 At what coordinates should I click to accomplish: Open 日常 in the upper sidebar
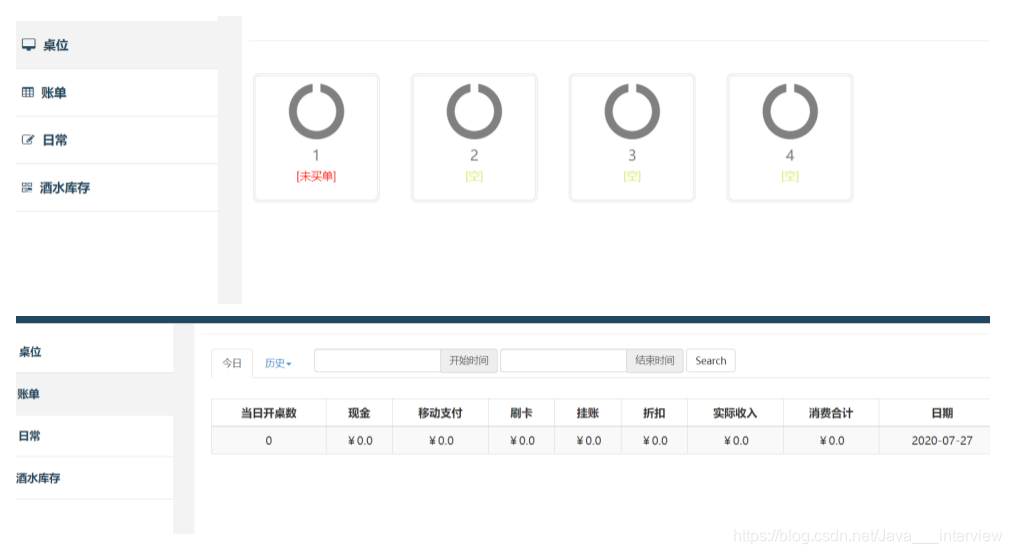pos(117,140)
